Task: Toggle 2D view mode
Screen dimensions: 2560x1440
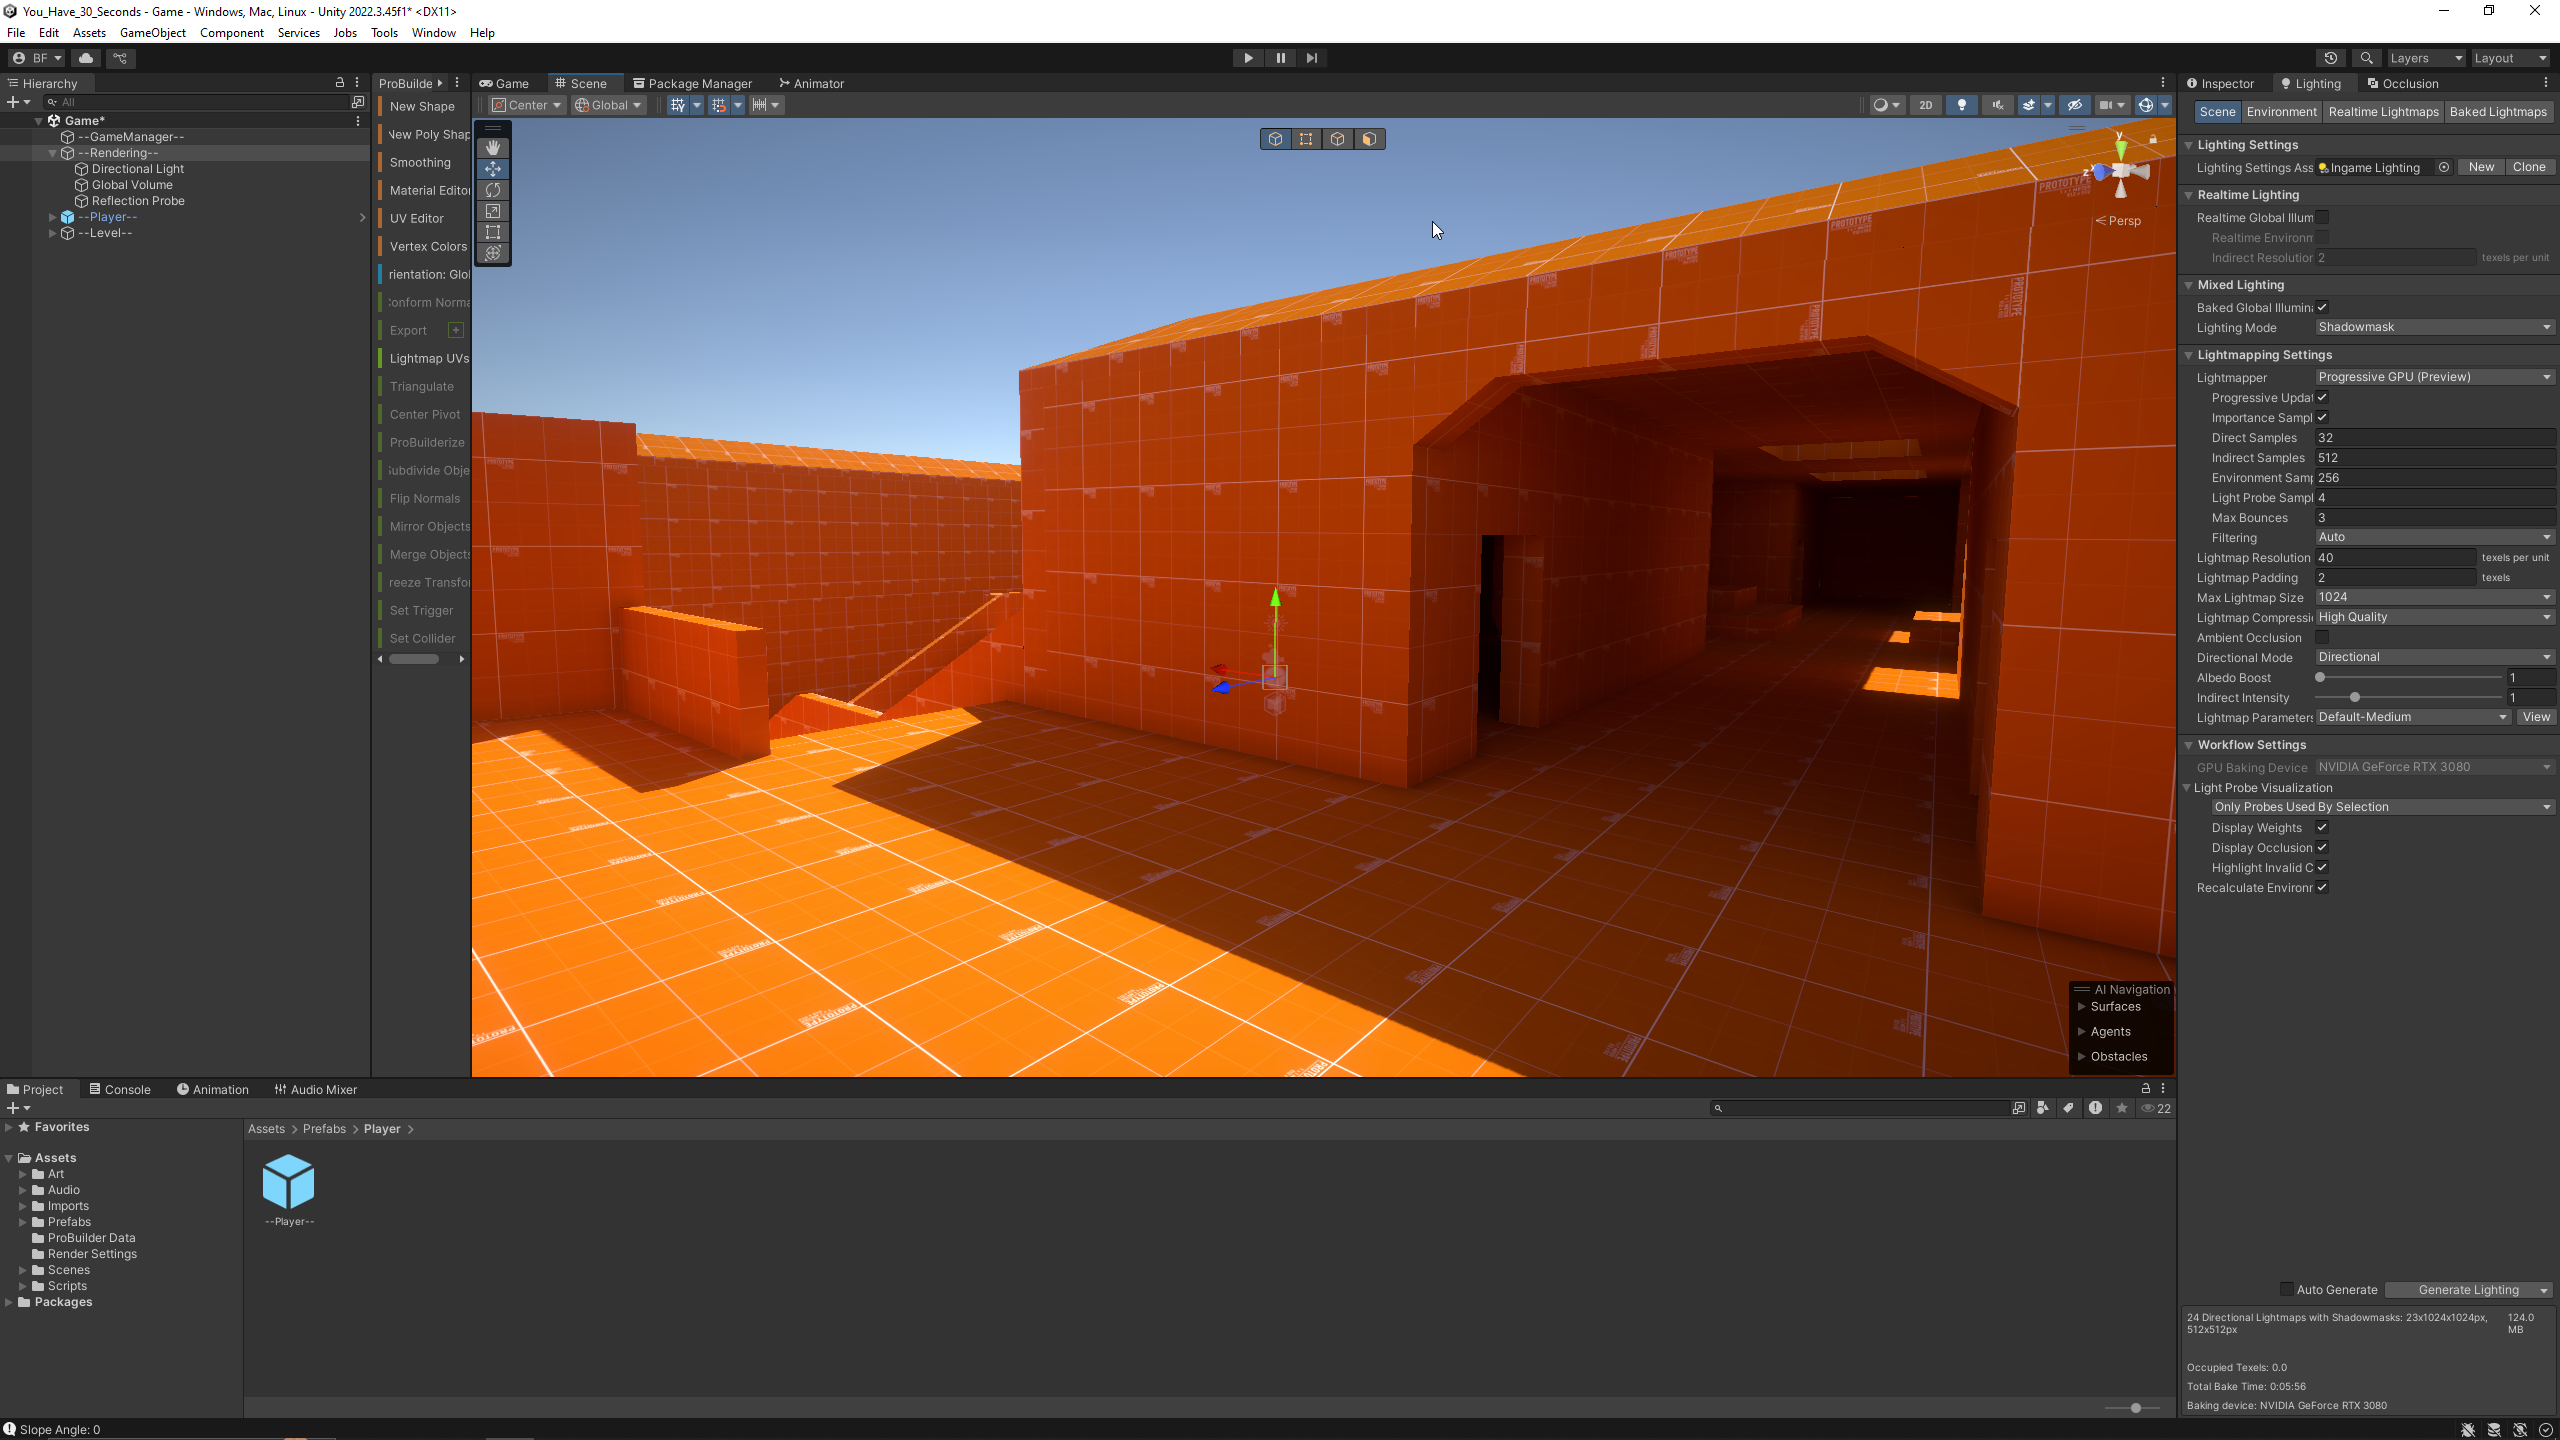Action: pyautogui.click(x=1926, y=105)
